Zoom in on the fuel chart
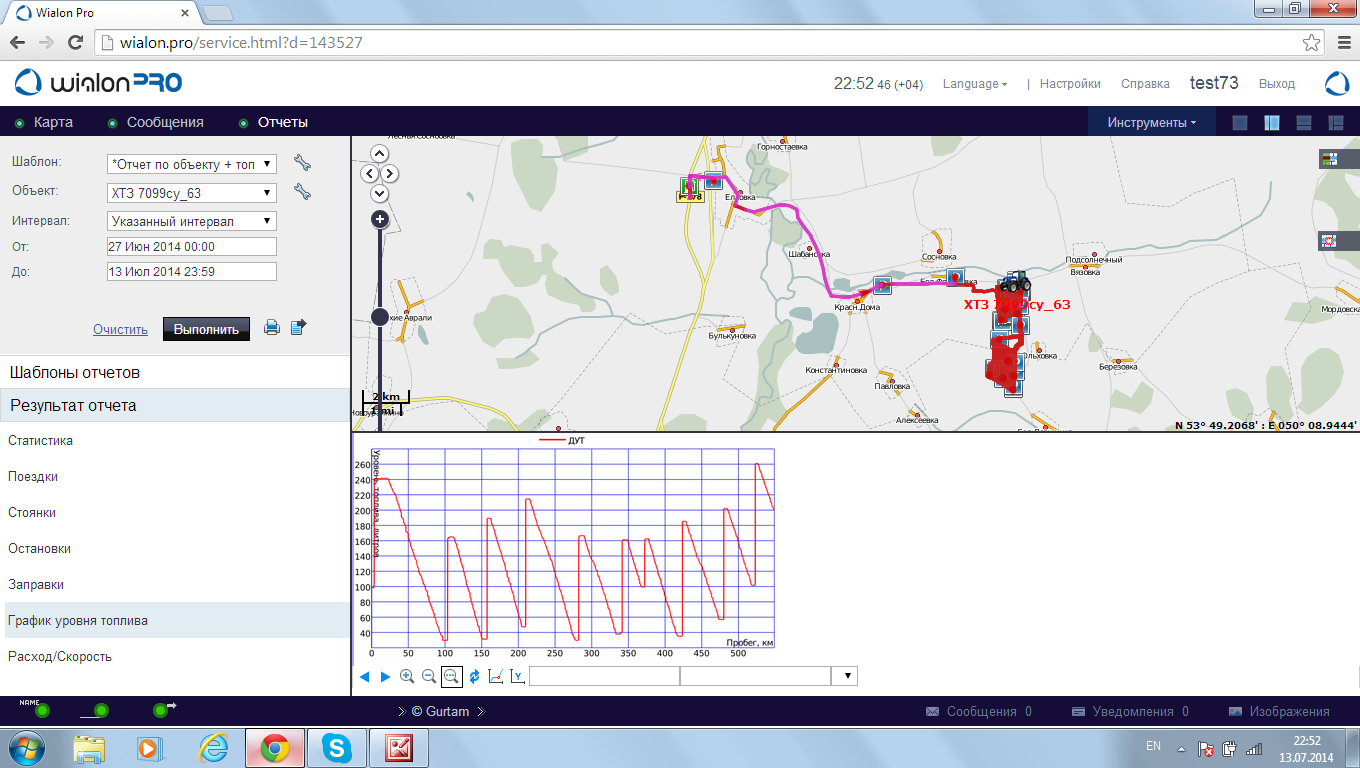The width and height of the screenshot is (1360, 768). pos(407,677)
